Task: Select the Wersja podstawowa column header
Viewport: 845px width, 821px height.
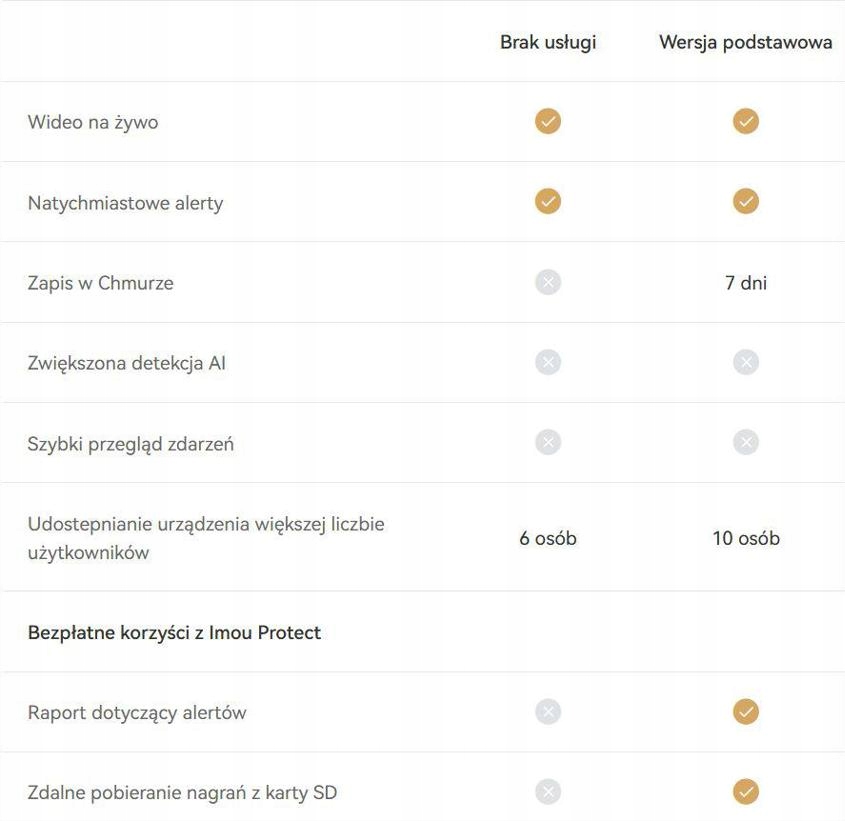Action: (746, 43)
